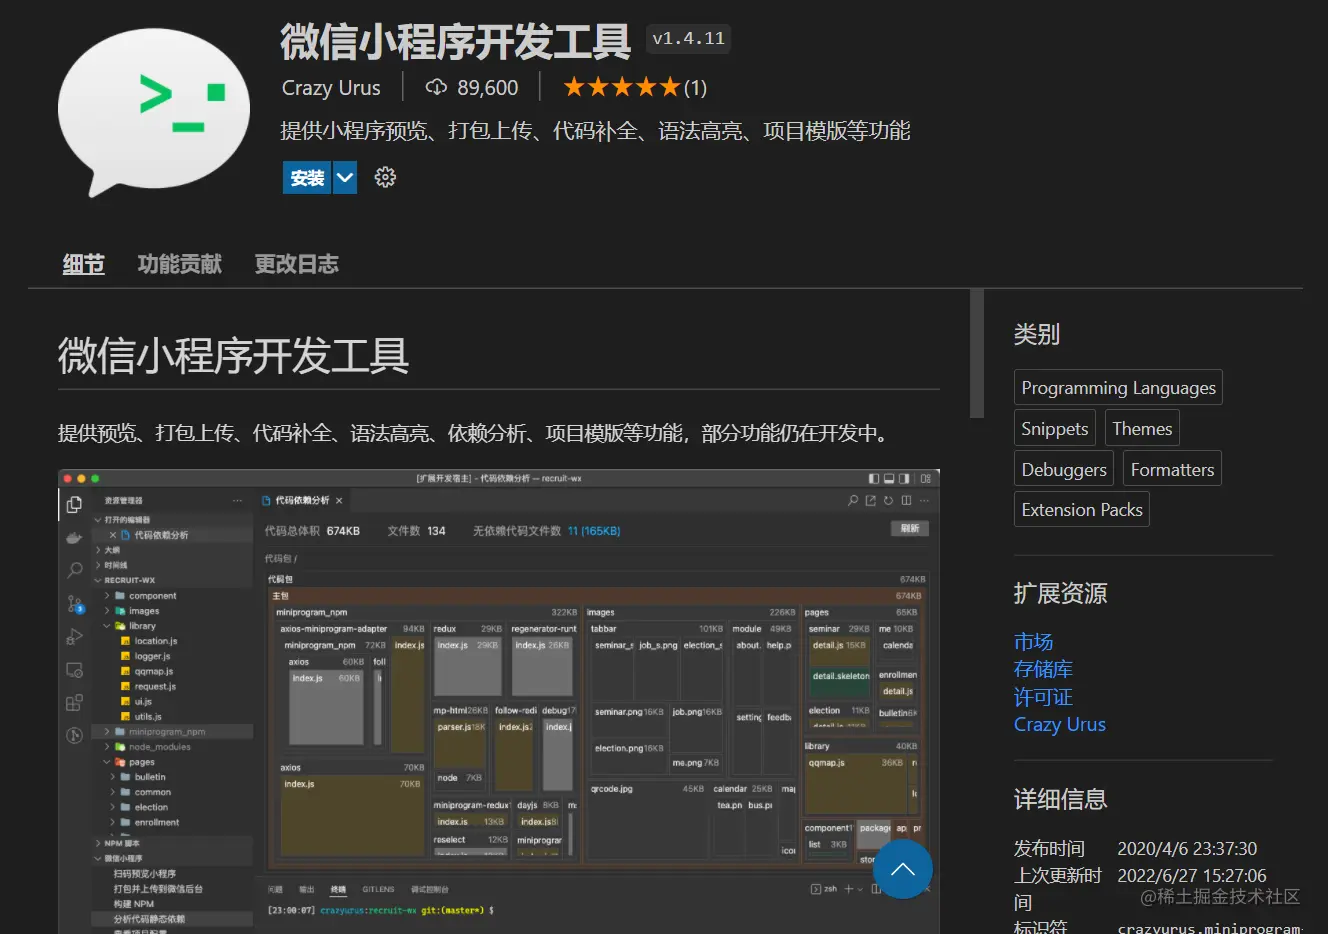The height and width of the screenshot is (934, 1328).
Task: Click the 扩展资源 section heading
Action: 1061,594
